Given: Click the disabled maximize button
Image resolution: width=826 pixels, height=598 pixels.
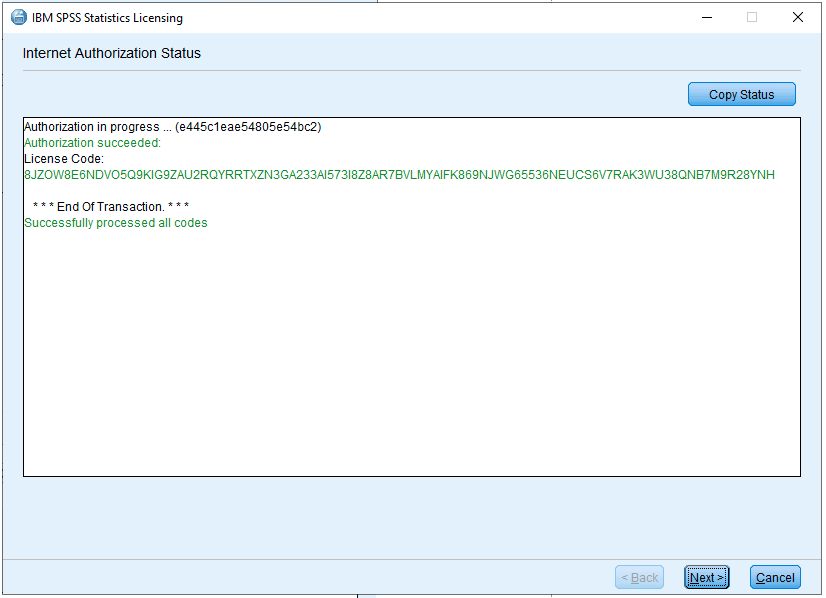Looking at the screenshot, I should [x=752, y=17].
